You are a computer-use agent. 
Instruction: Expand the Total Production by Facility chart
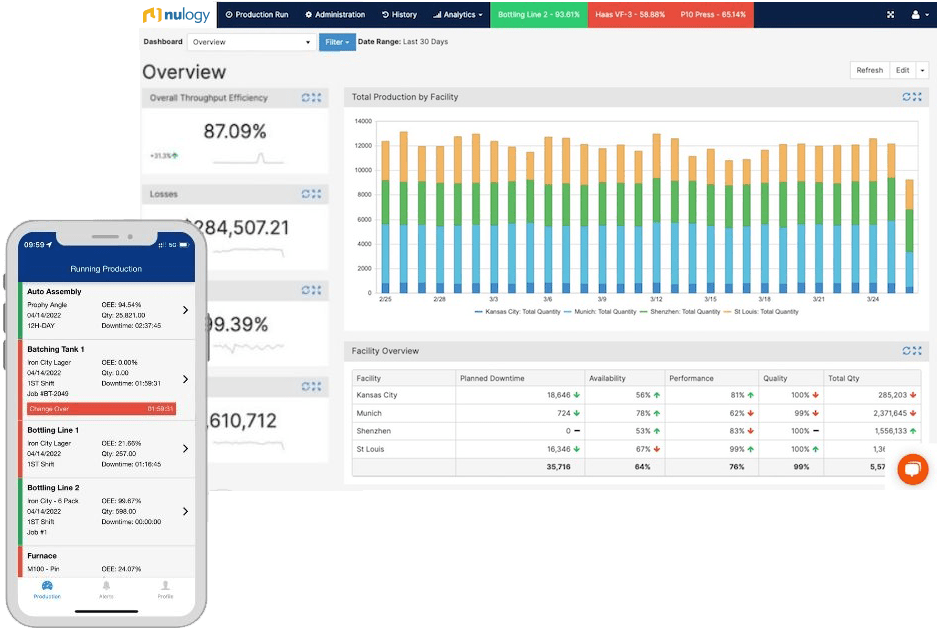[917, 97]
